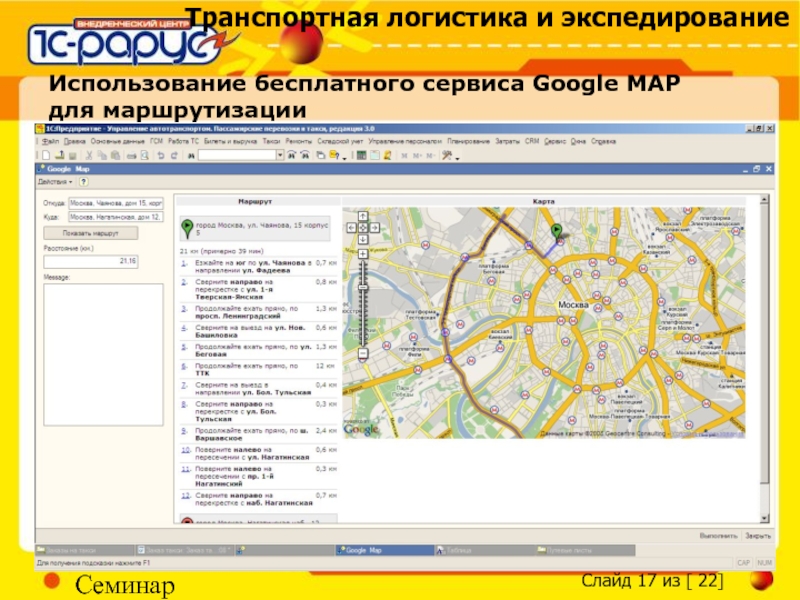Expand the tools icon dropdown arrow
Viewport: 800px width, 600px height.
point(457,157)
